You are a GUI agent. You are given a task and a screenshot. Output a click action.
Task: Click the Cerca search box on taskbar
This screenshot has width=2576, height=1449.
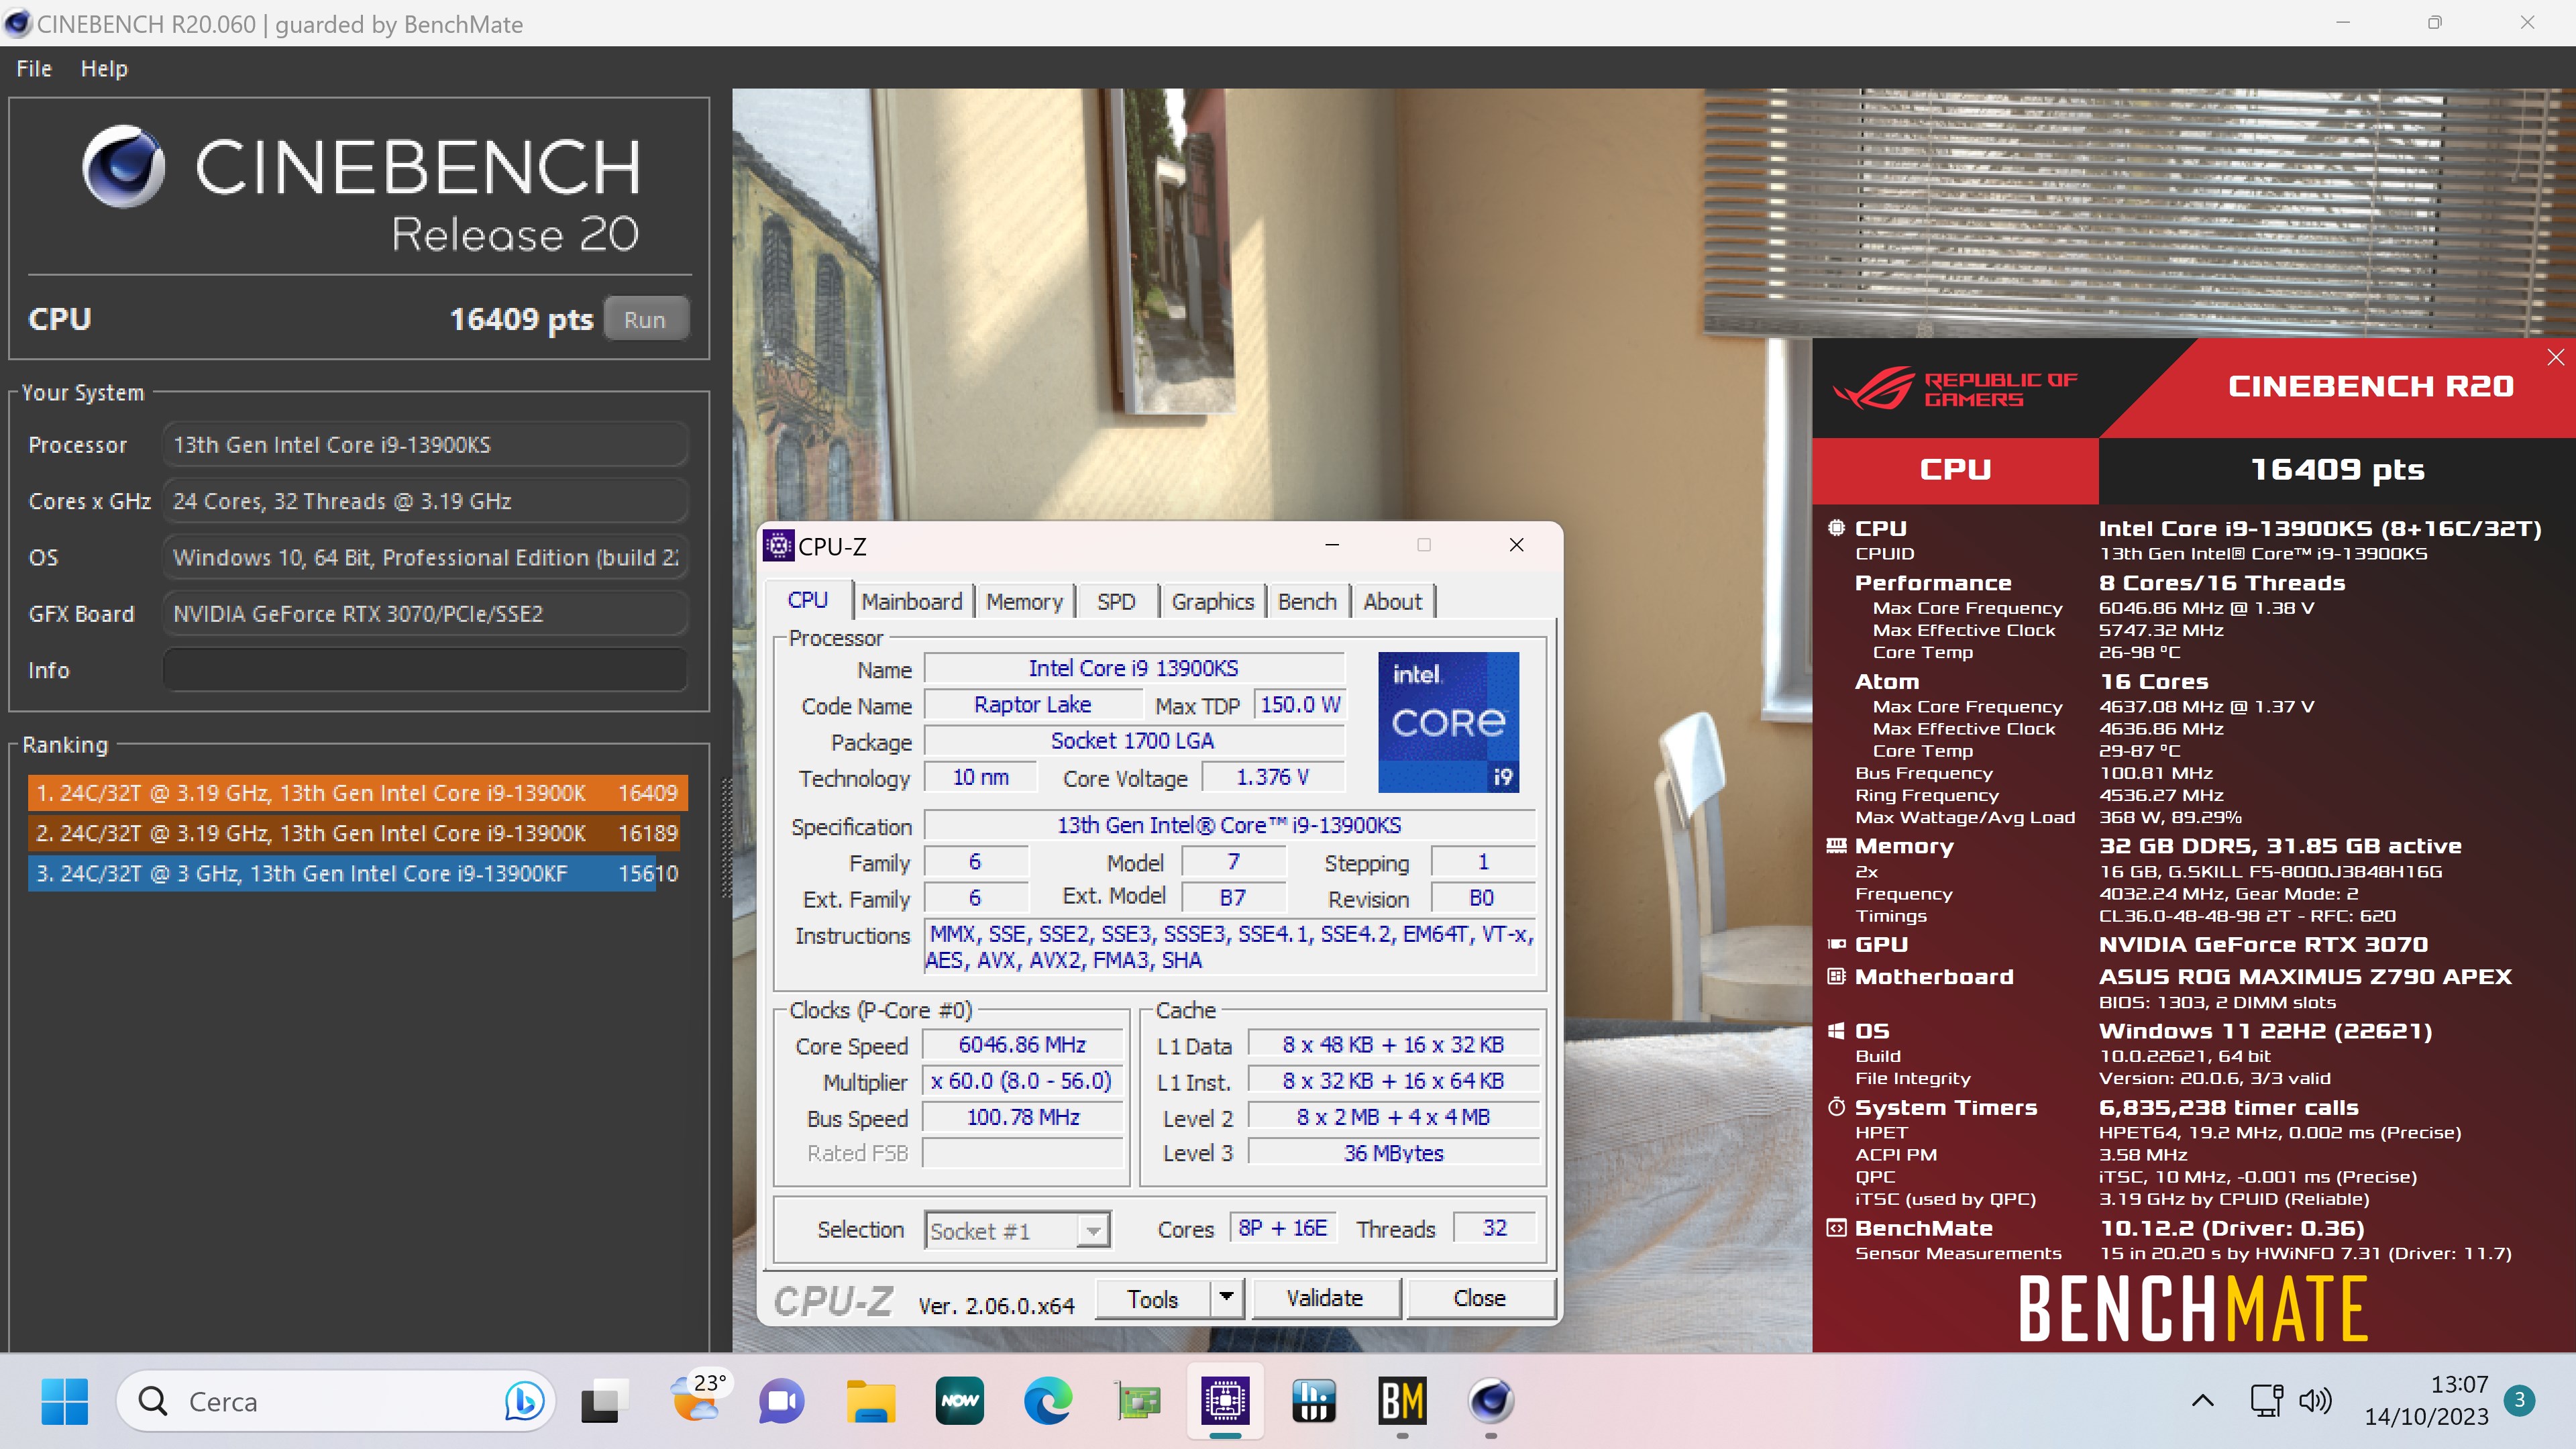coord(336,1401)
